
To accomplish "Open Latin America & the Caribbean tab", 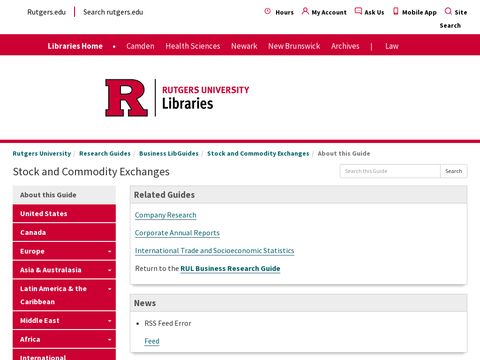I will (x=64, y=295).
